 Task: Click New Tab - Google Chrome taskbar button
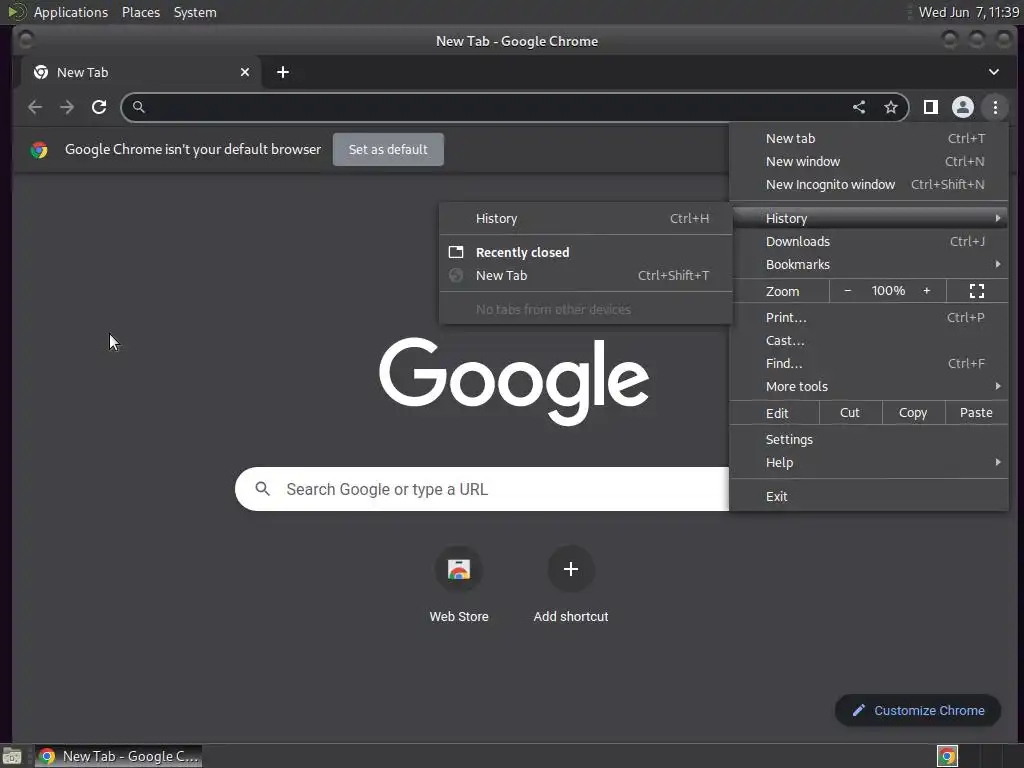point(118,756)
